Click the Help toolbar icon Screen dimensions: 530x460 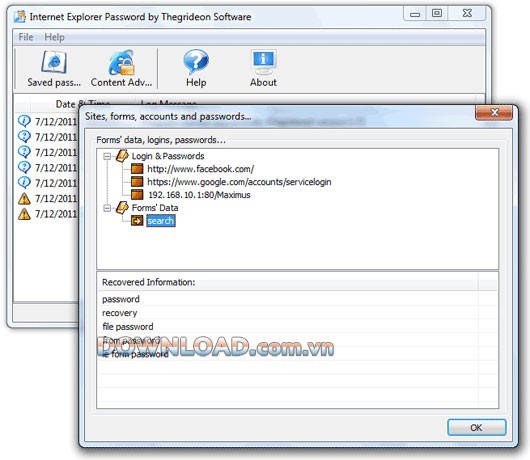point(196,69)
